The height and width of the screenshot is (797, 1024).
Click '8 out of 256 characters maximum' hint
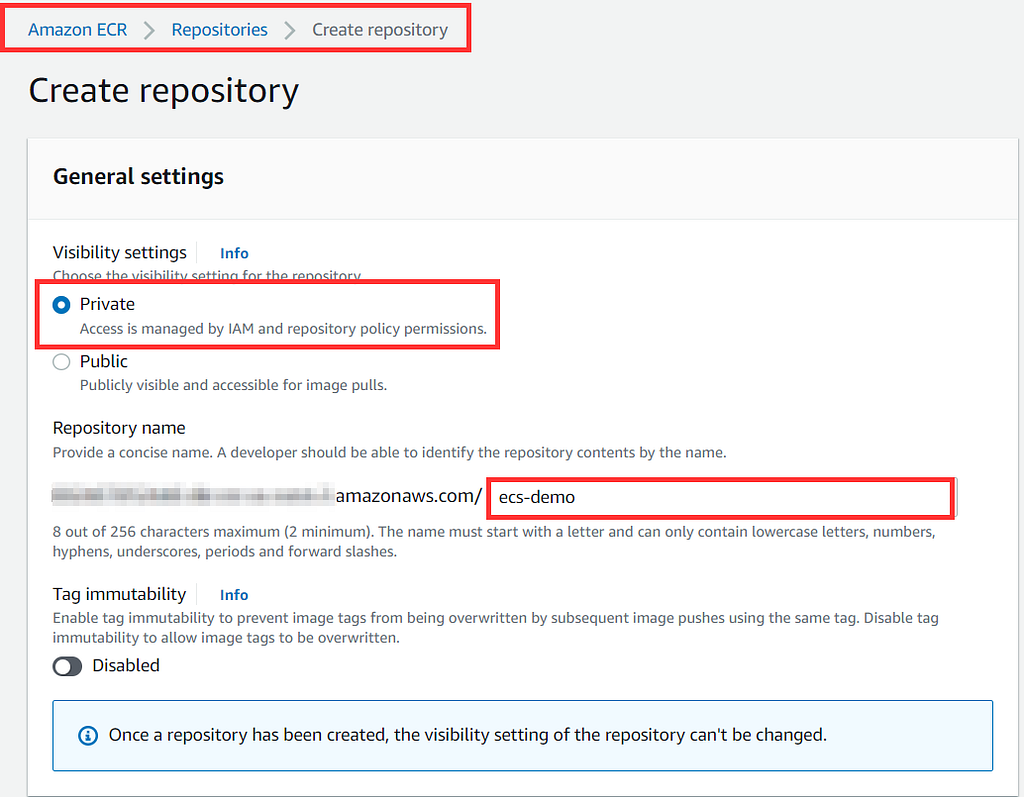pos(494,542)
